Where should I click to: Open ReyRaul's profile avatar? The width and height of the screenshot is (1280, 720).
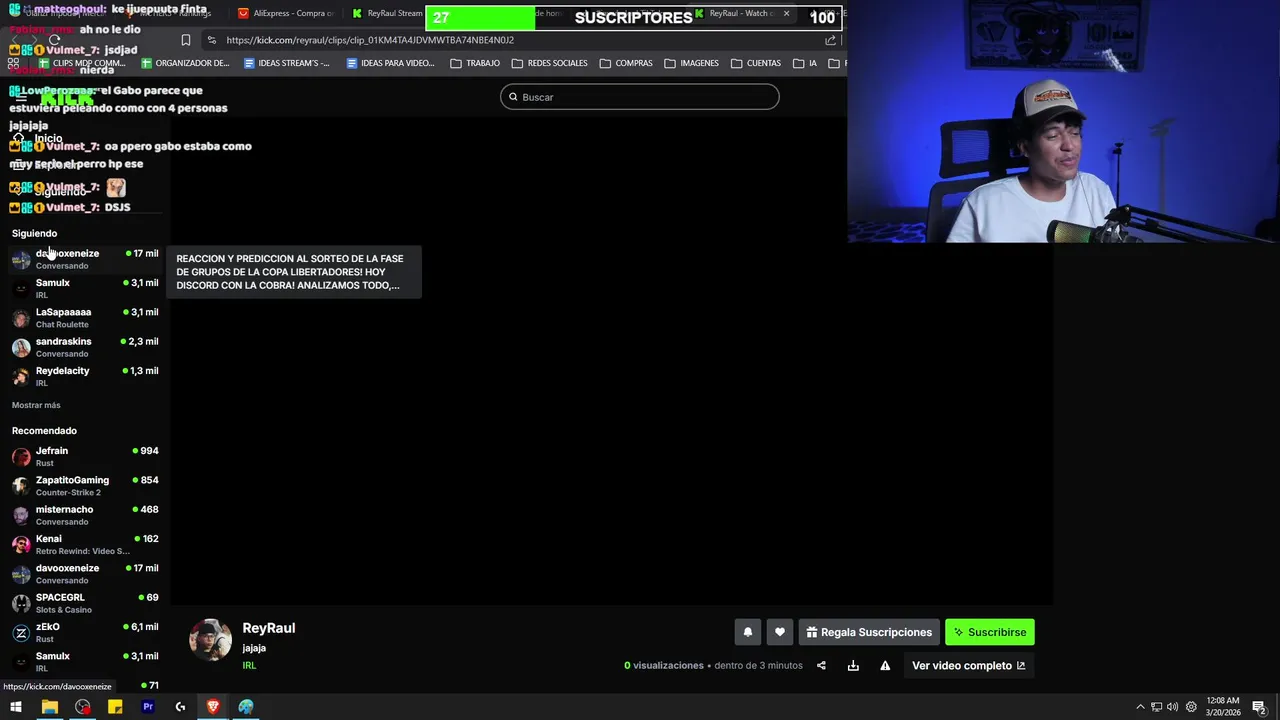click(210, 640)
